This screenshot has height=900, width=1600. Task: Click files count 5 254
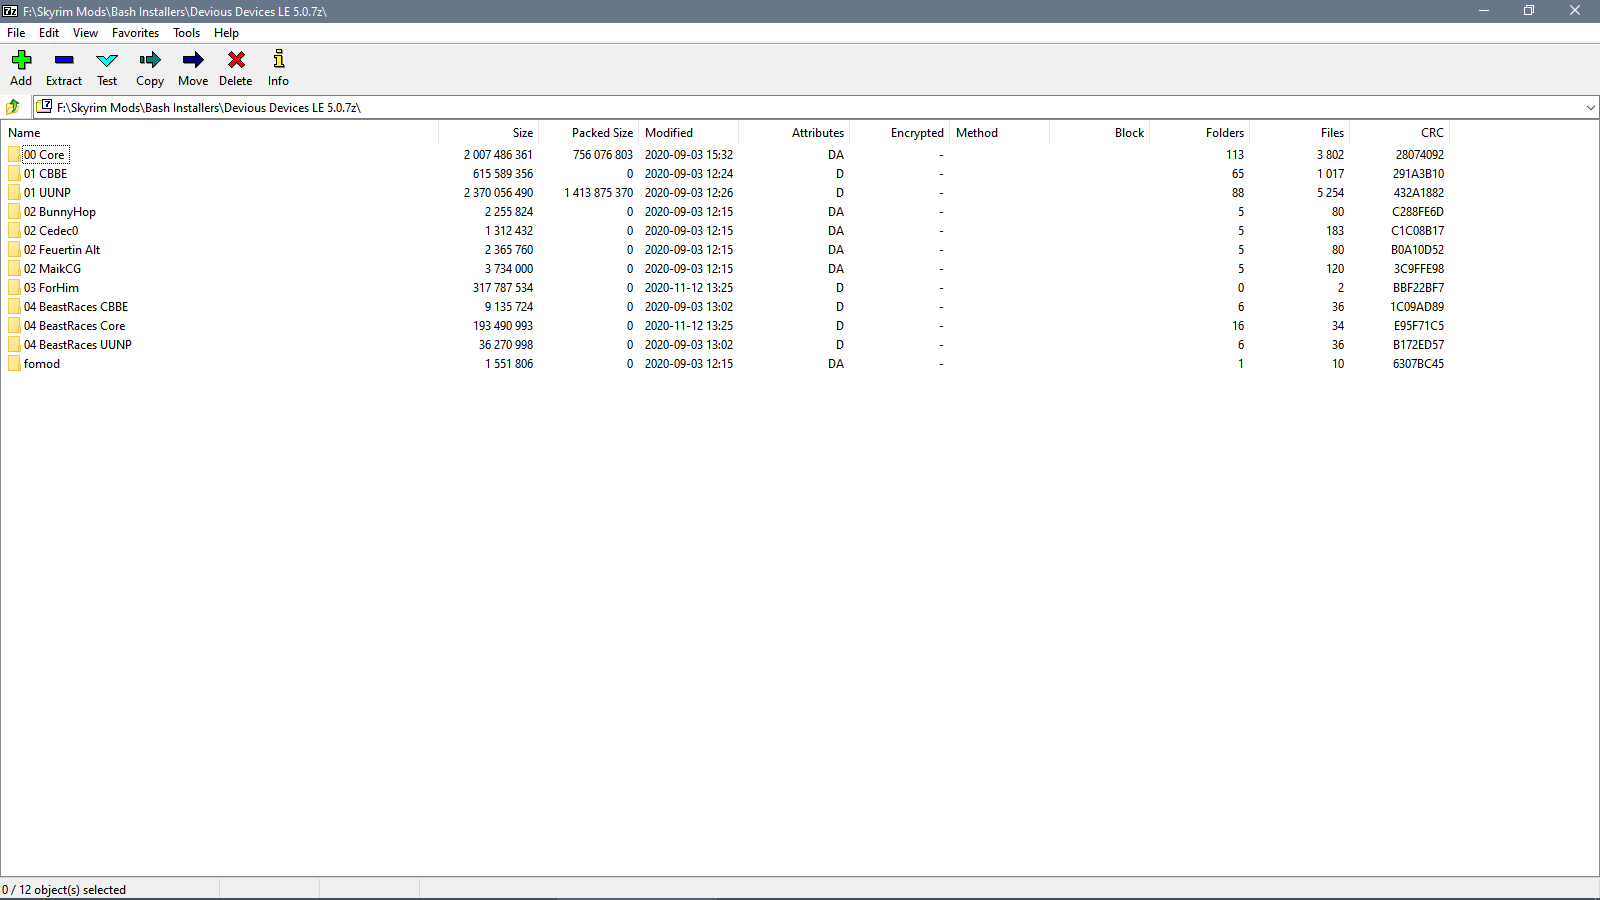pyautogui.click(x=1330, y=193)
